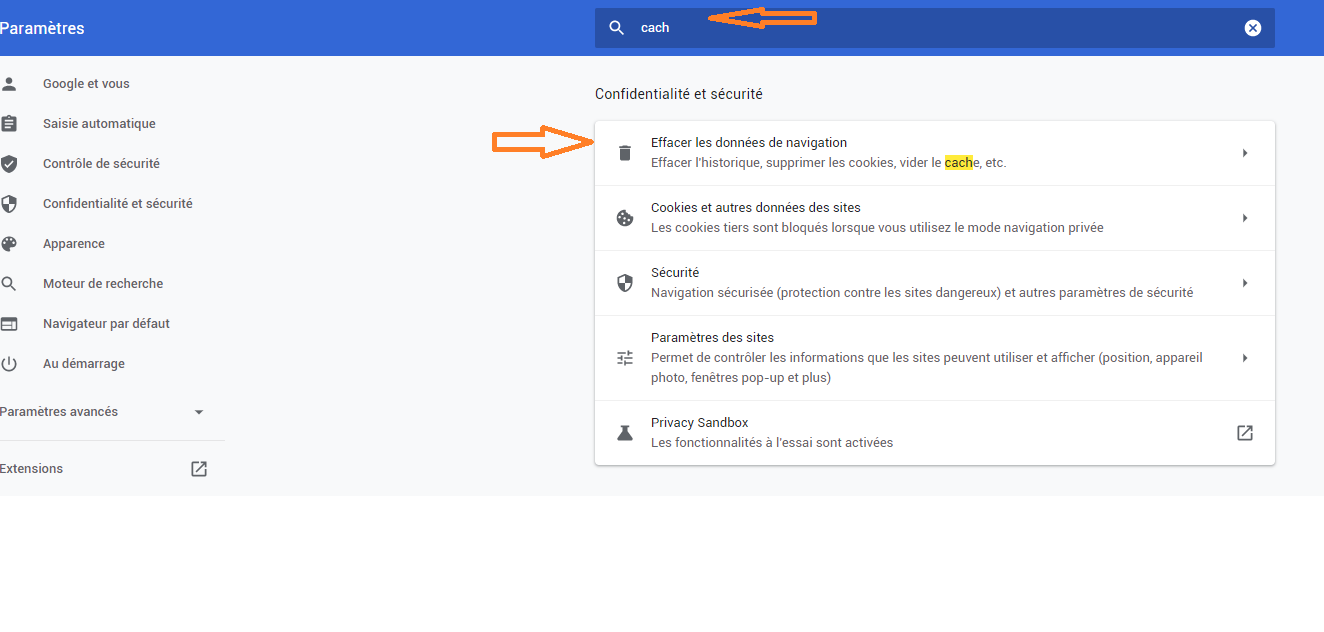Screen dimensions: 1324x632
Task: Click Paramètres des sites row title
Action: click(x=712, y=338)
